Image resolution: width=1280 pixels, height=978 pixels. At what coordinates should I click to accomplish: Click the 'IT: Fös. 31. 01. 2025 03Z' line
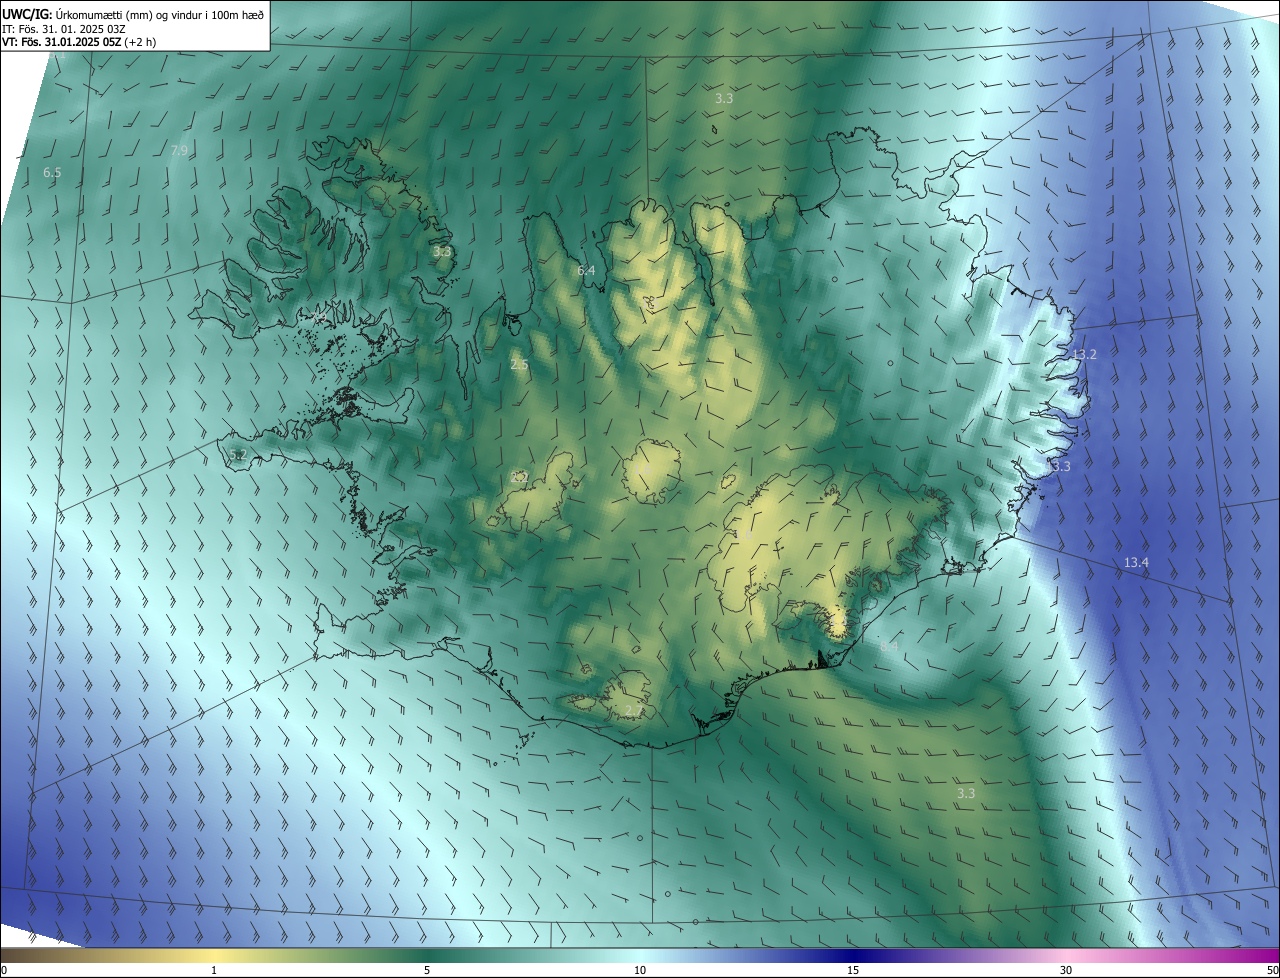[63, 28]
